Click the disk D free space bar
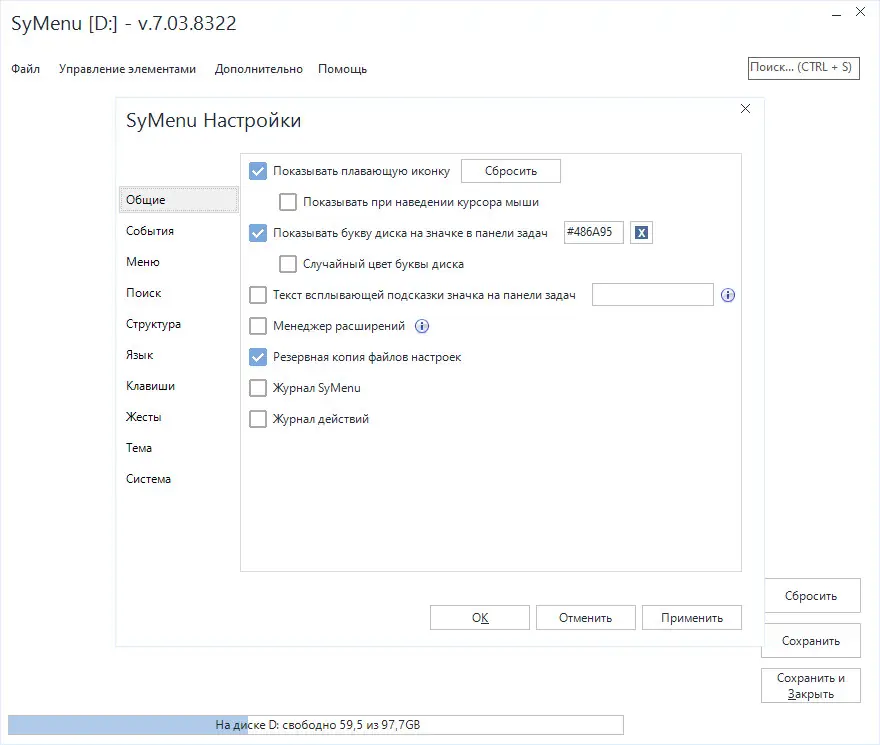This screenshot has width=880, height=745. tap(316, 725)
